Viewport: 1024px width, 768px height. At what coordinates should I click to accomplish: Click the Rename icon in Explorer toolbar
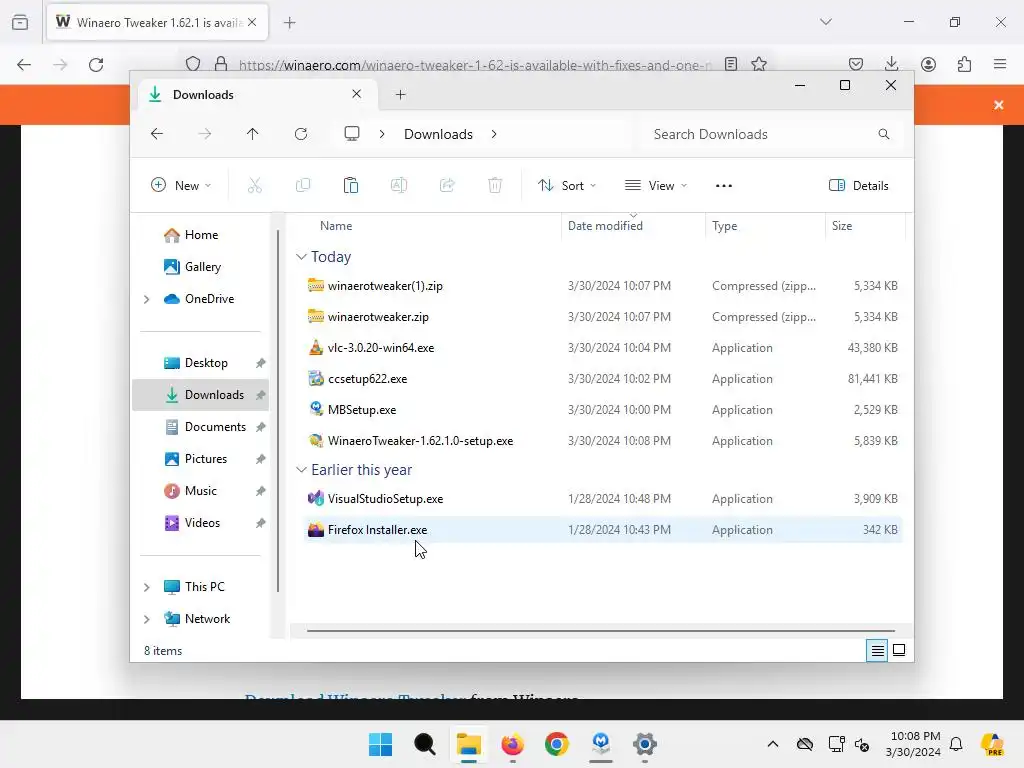399,185
